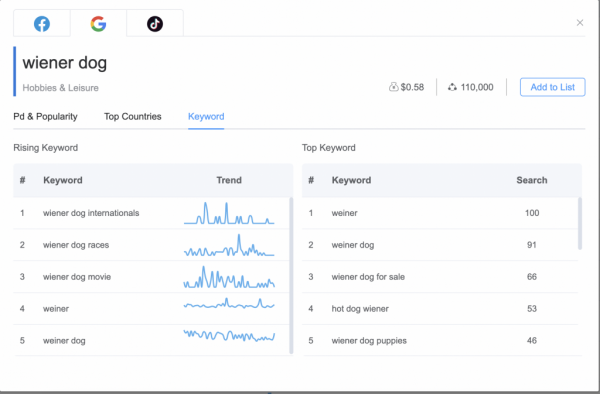Add wiener dog to list
Viewport: 600px width, 394px height.
coord(552,87)
